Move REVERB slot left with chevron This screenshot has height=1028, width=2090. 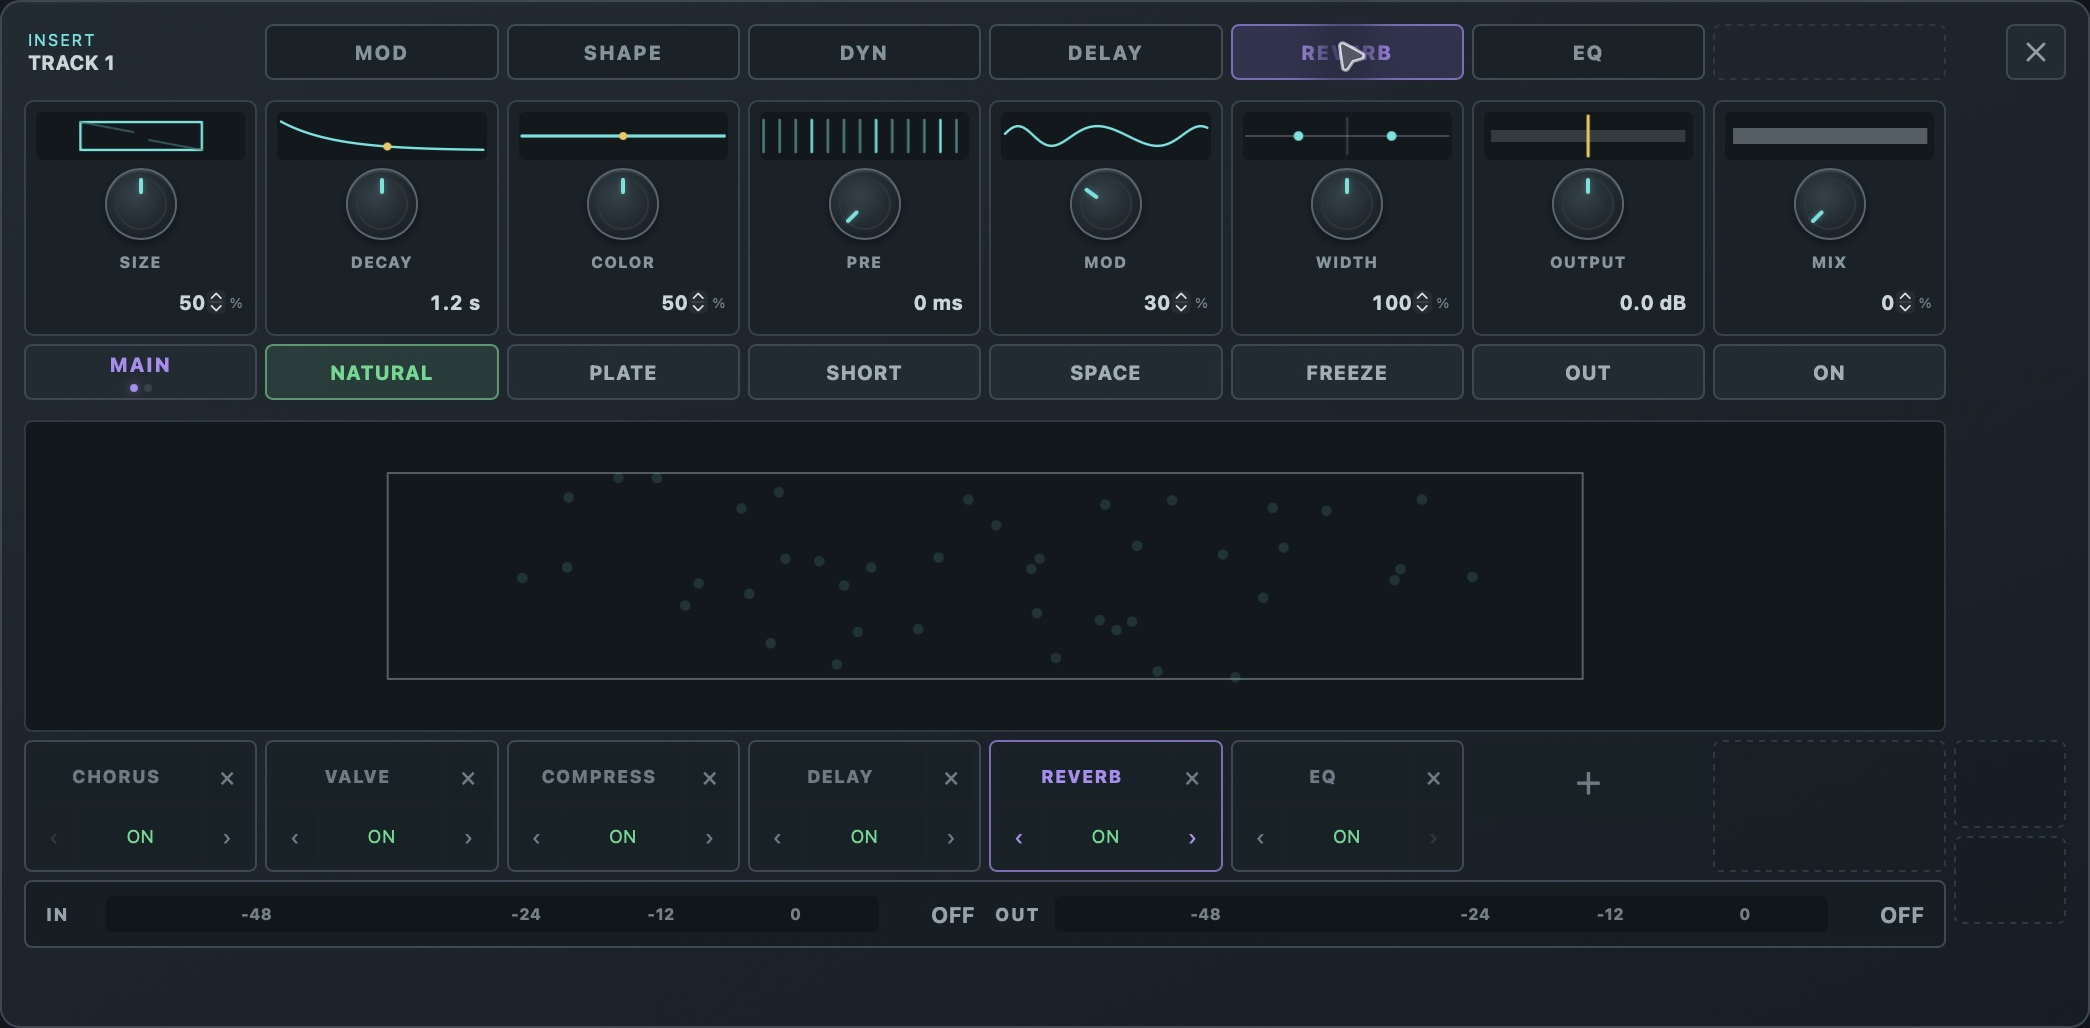pyautogui.click(x=1019, y=838)
